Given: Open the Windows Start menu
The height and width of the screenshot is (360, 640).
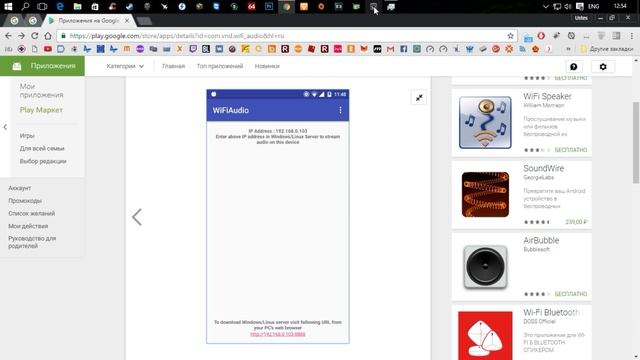Looking at the screenshot, I should pyautogui.click(x=8, y=7).
